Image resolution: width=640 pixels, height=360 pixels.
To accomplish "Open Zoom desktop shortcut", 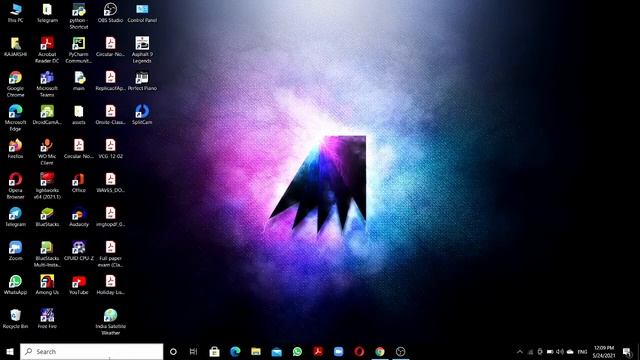I will coord(16,250).
